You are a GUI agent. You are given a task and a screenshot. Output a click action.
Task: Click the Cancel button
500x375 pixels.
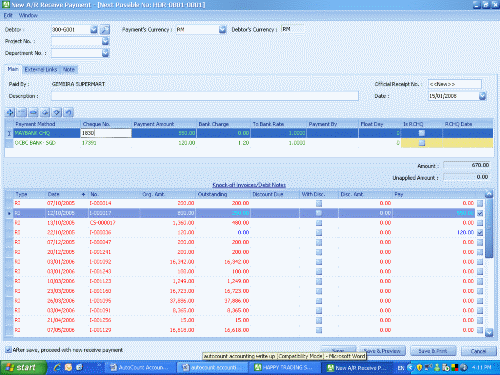point(478,351)
